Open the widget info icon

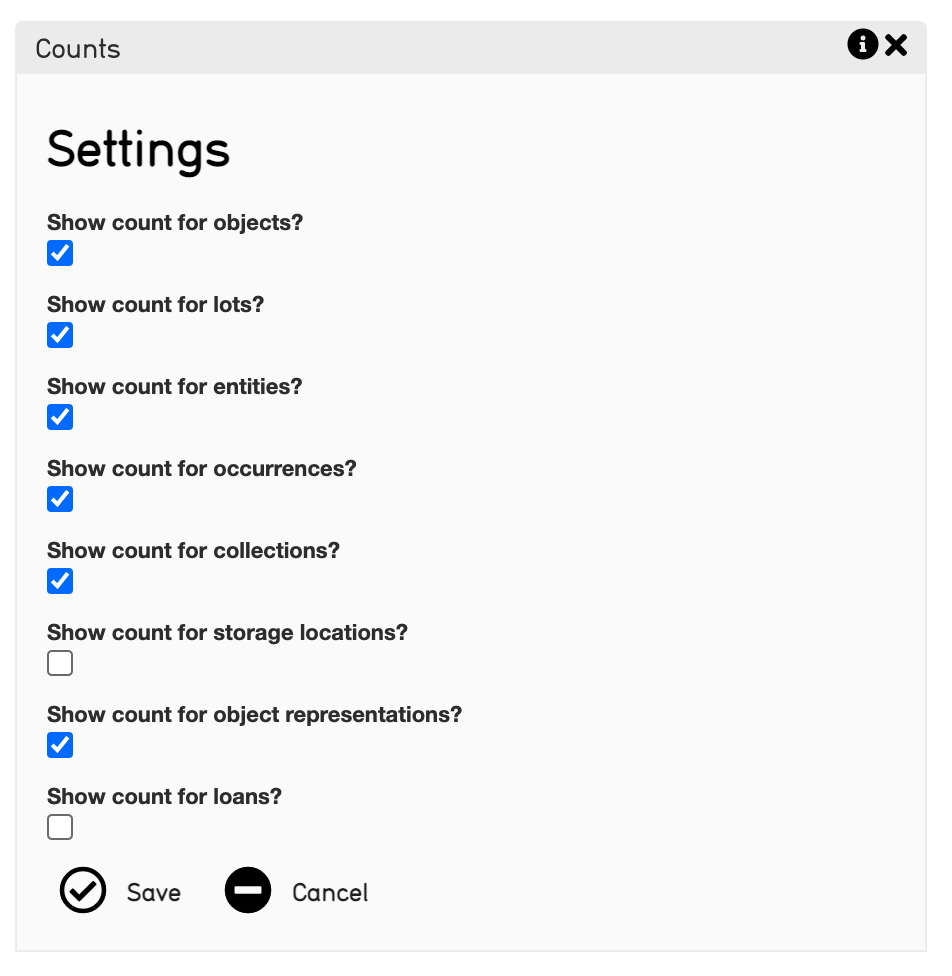[x=862, y=45]
